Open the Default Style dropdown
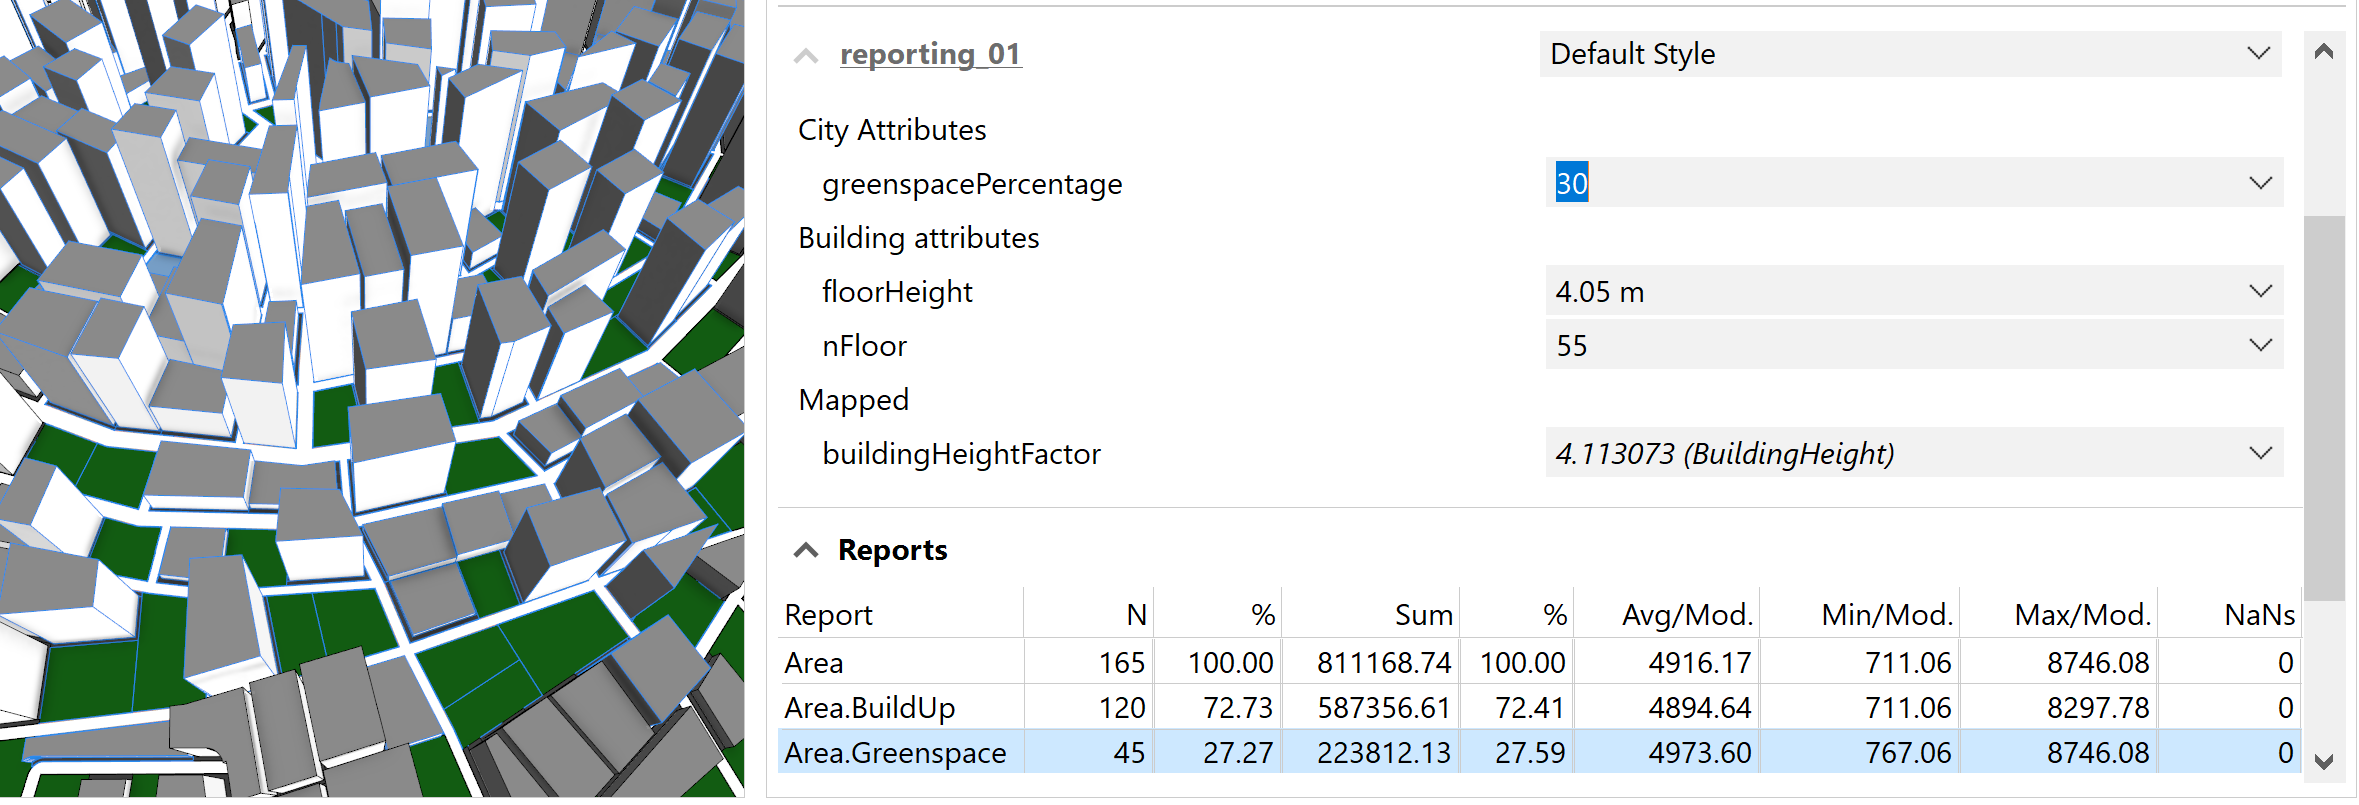 click(x=1909, y=54)
